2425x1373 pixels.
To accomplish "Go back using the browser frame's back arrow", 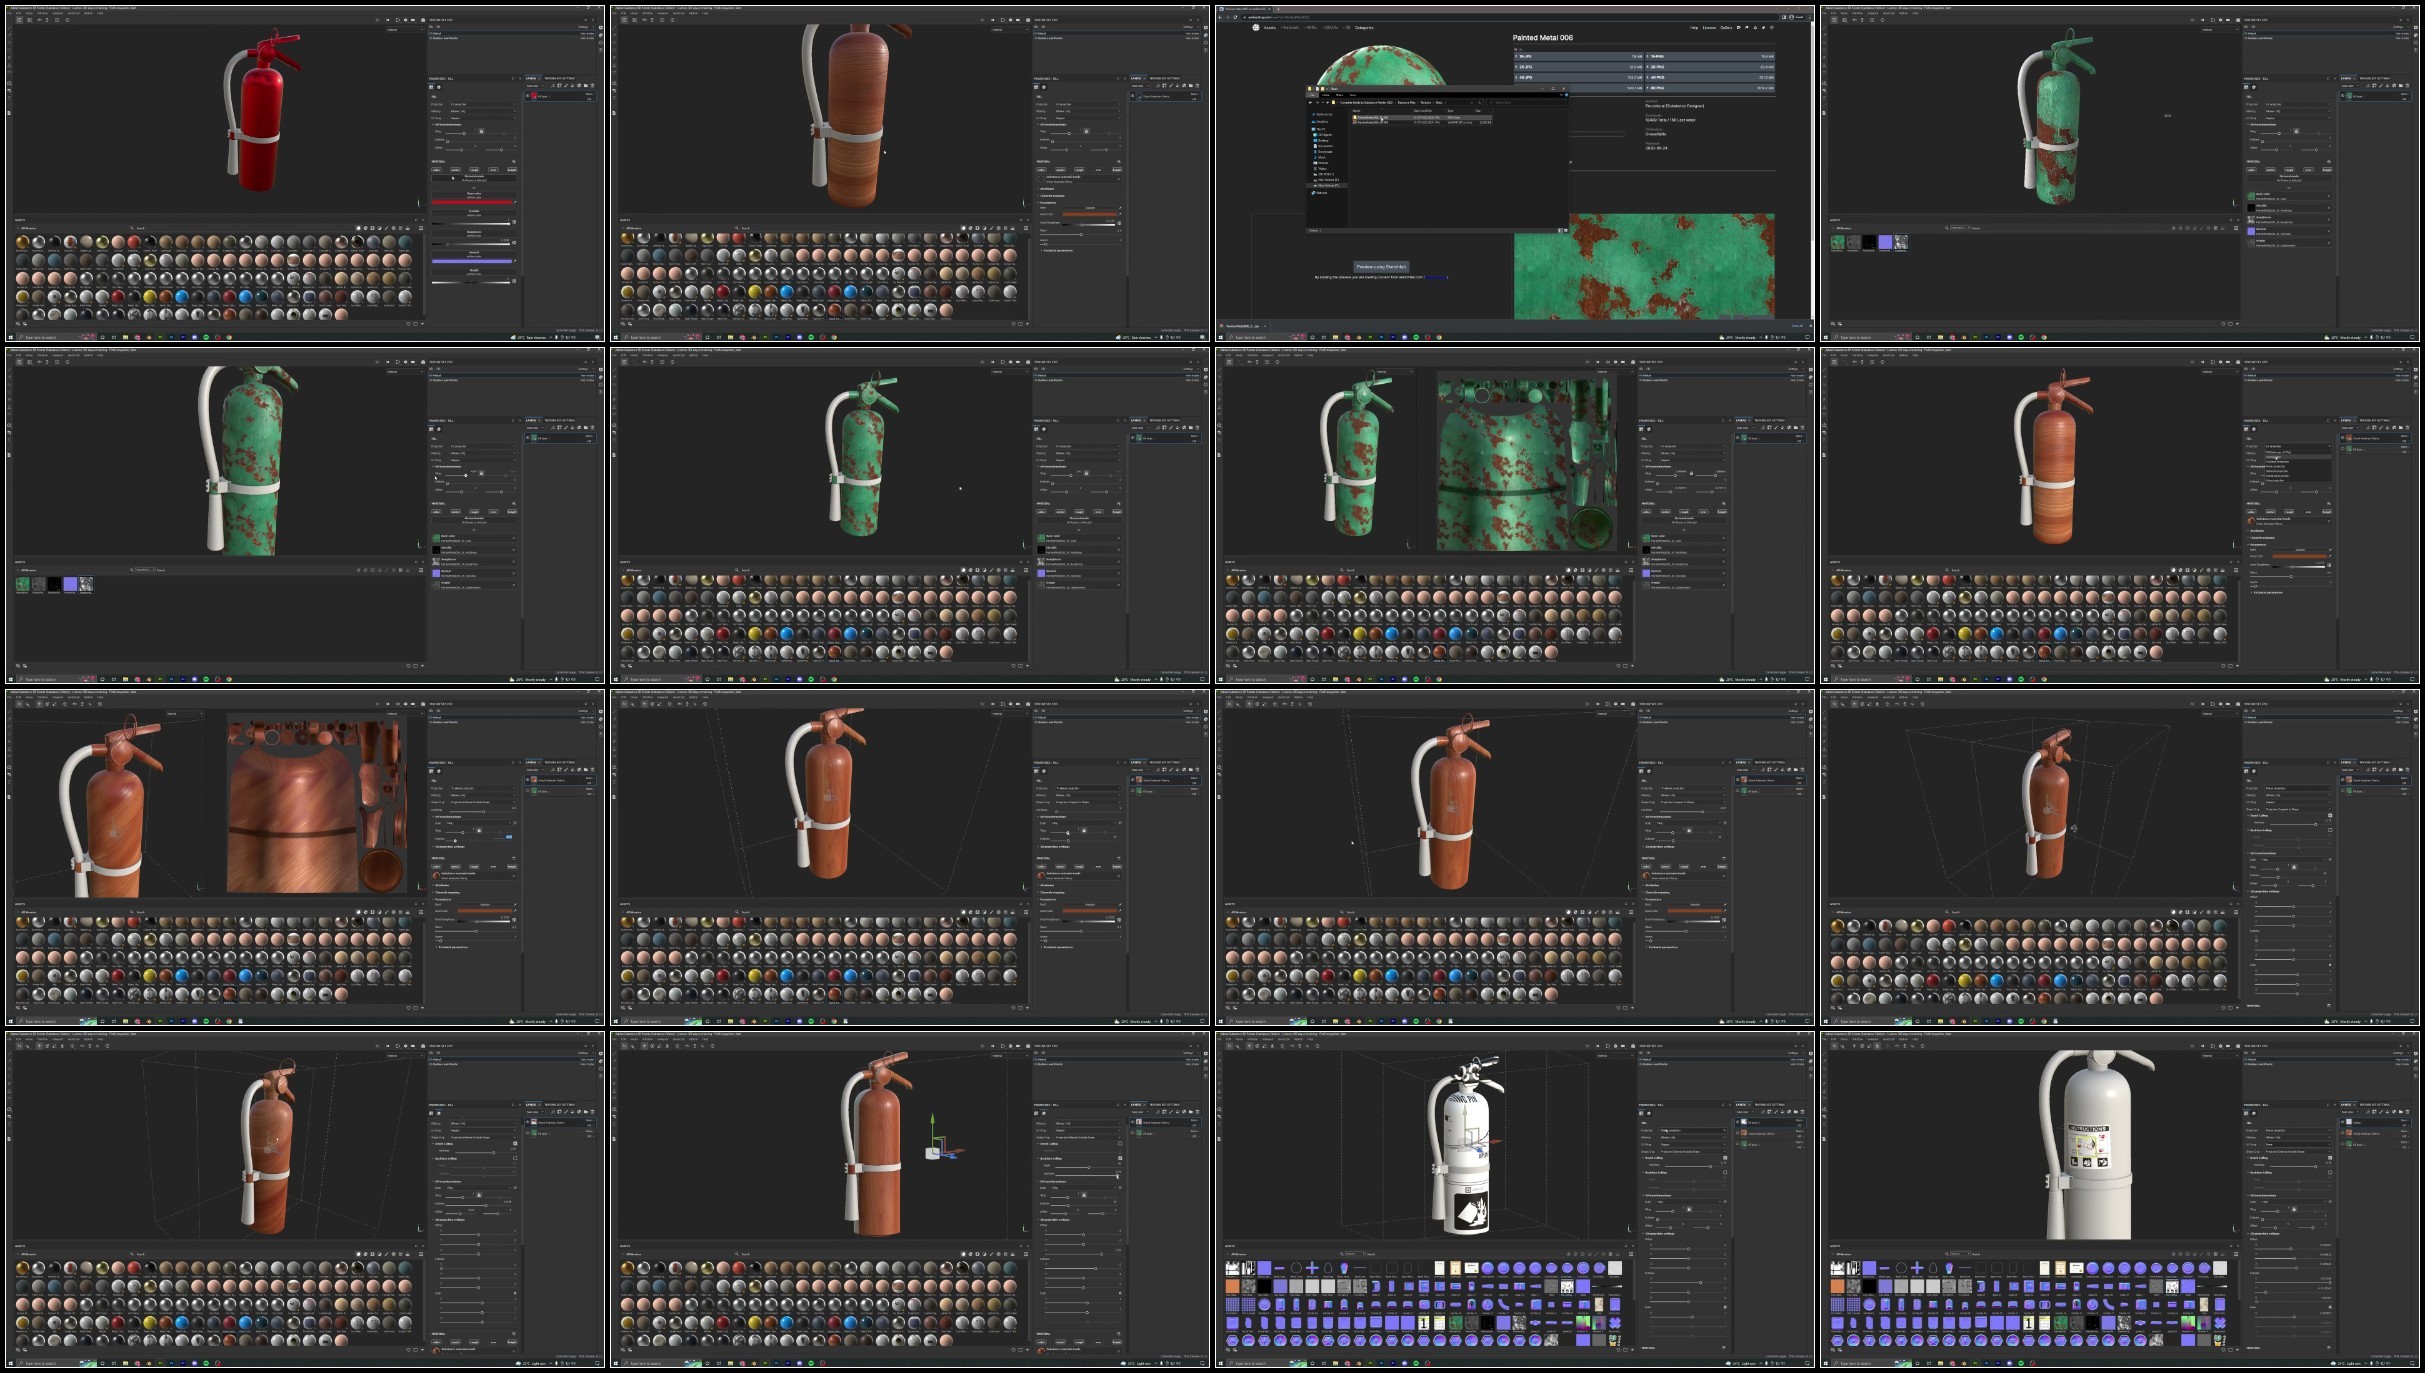I will click(1222, 17).
